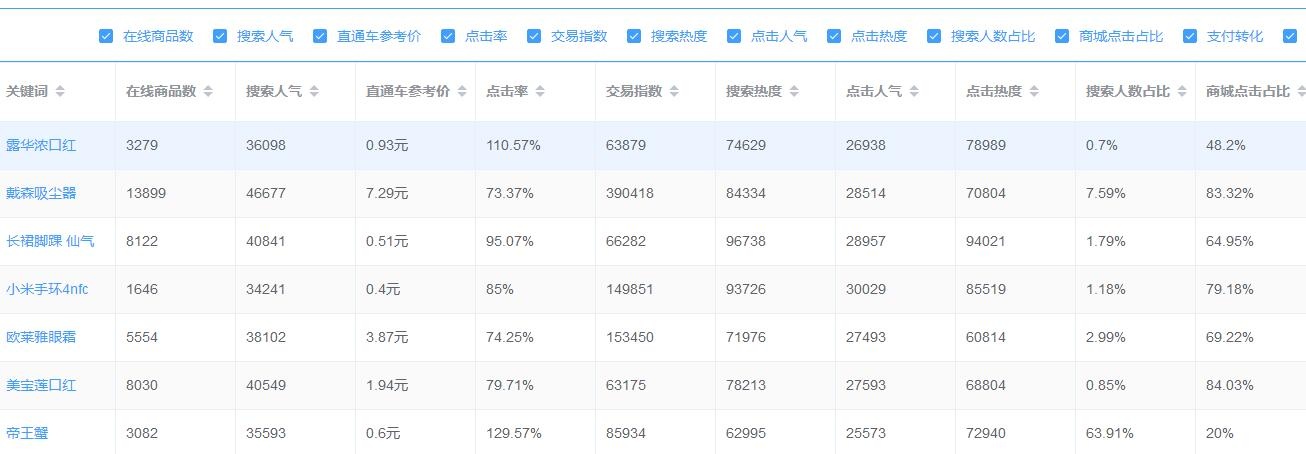Select cell value 153450

pyautogui.click(x=630, y=337)
